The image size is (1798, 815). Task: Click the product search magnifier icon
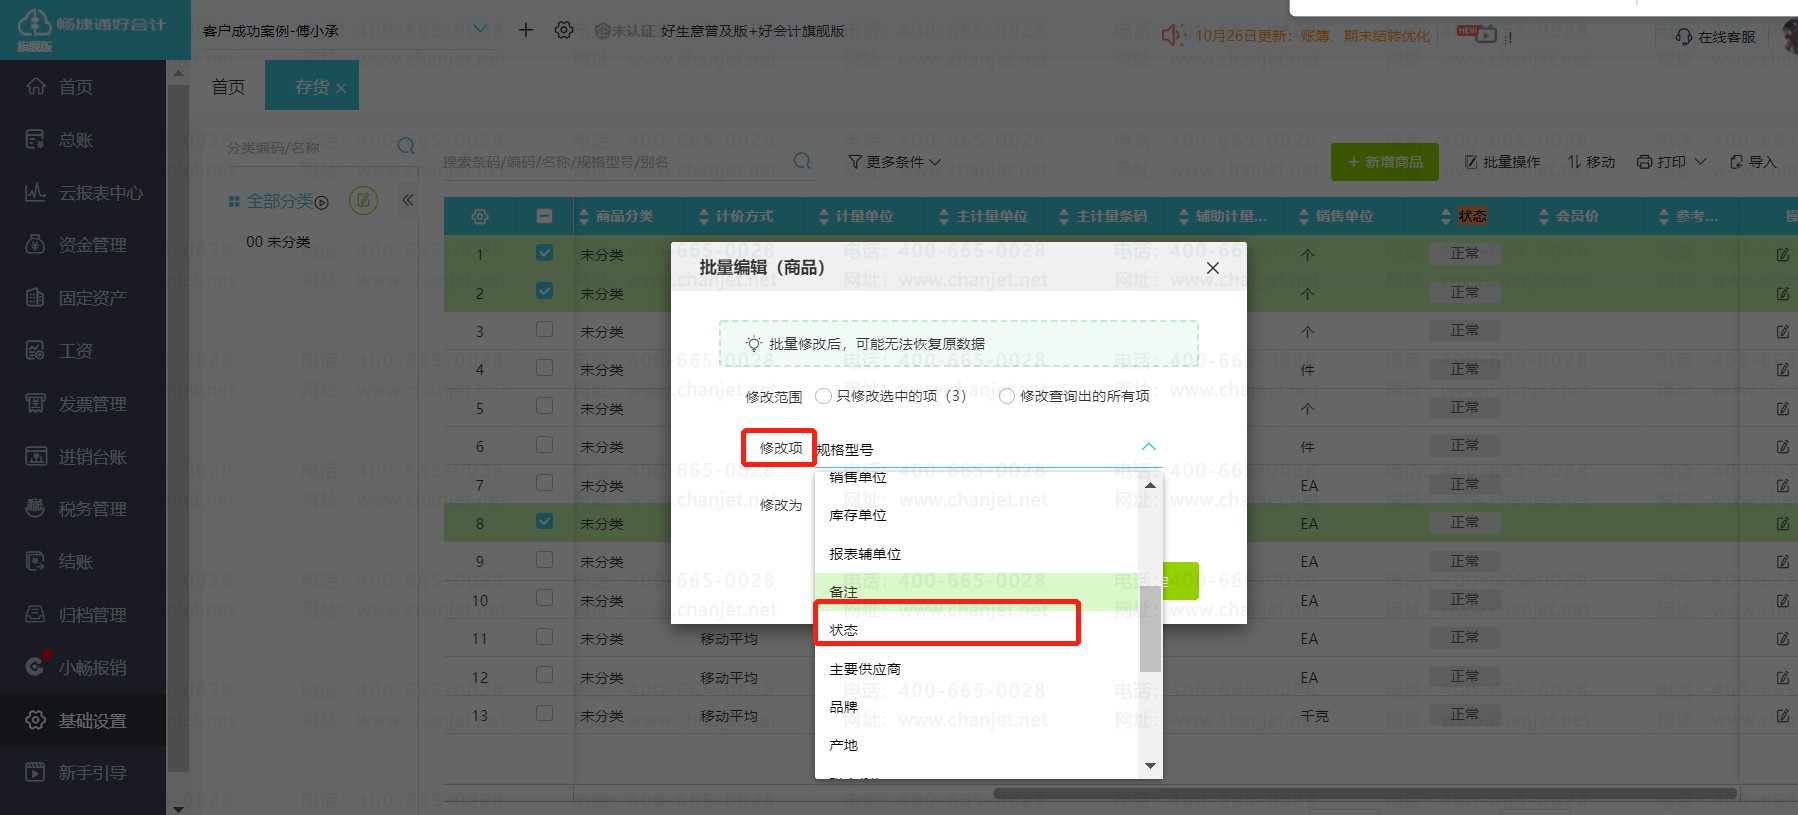click(x=802, y=161)
